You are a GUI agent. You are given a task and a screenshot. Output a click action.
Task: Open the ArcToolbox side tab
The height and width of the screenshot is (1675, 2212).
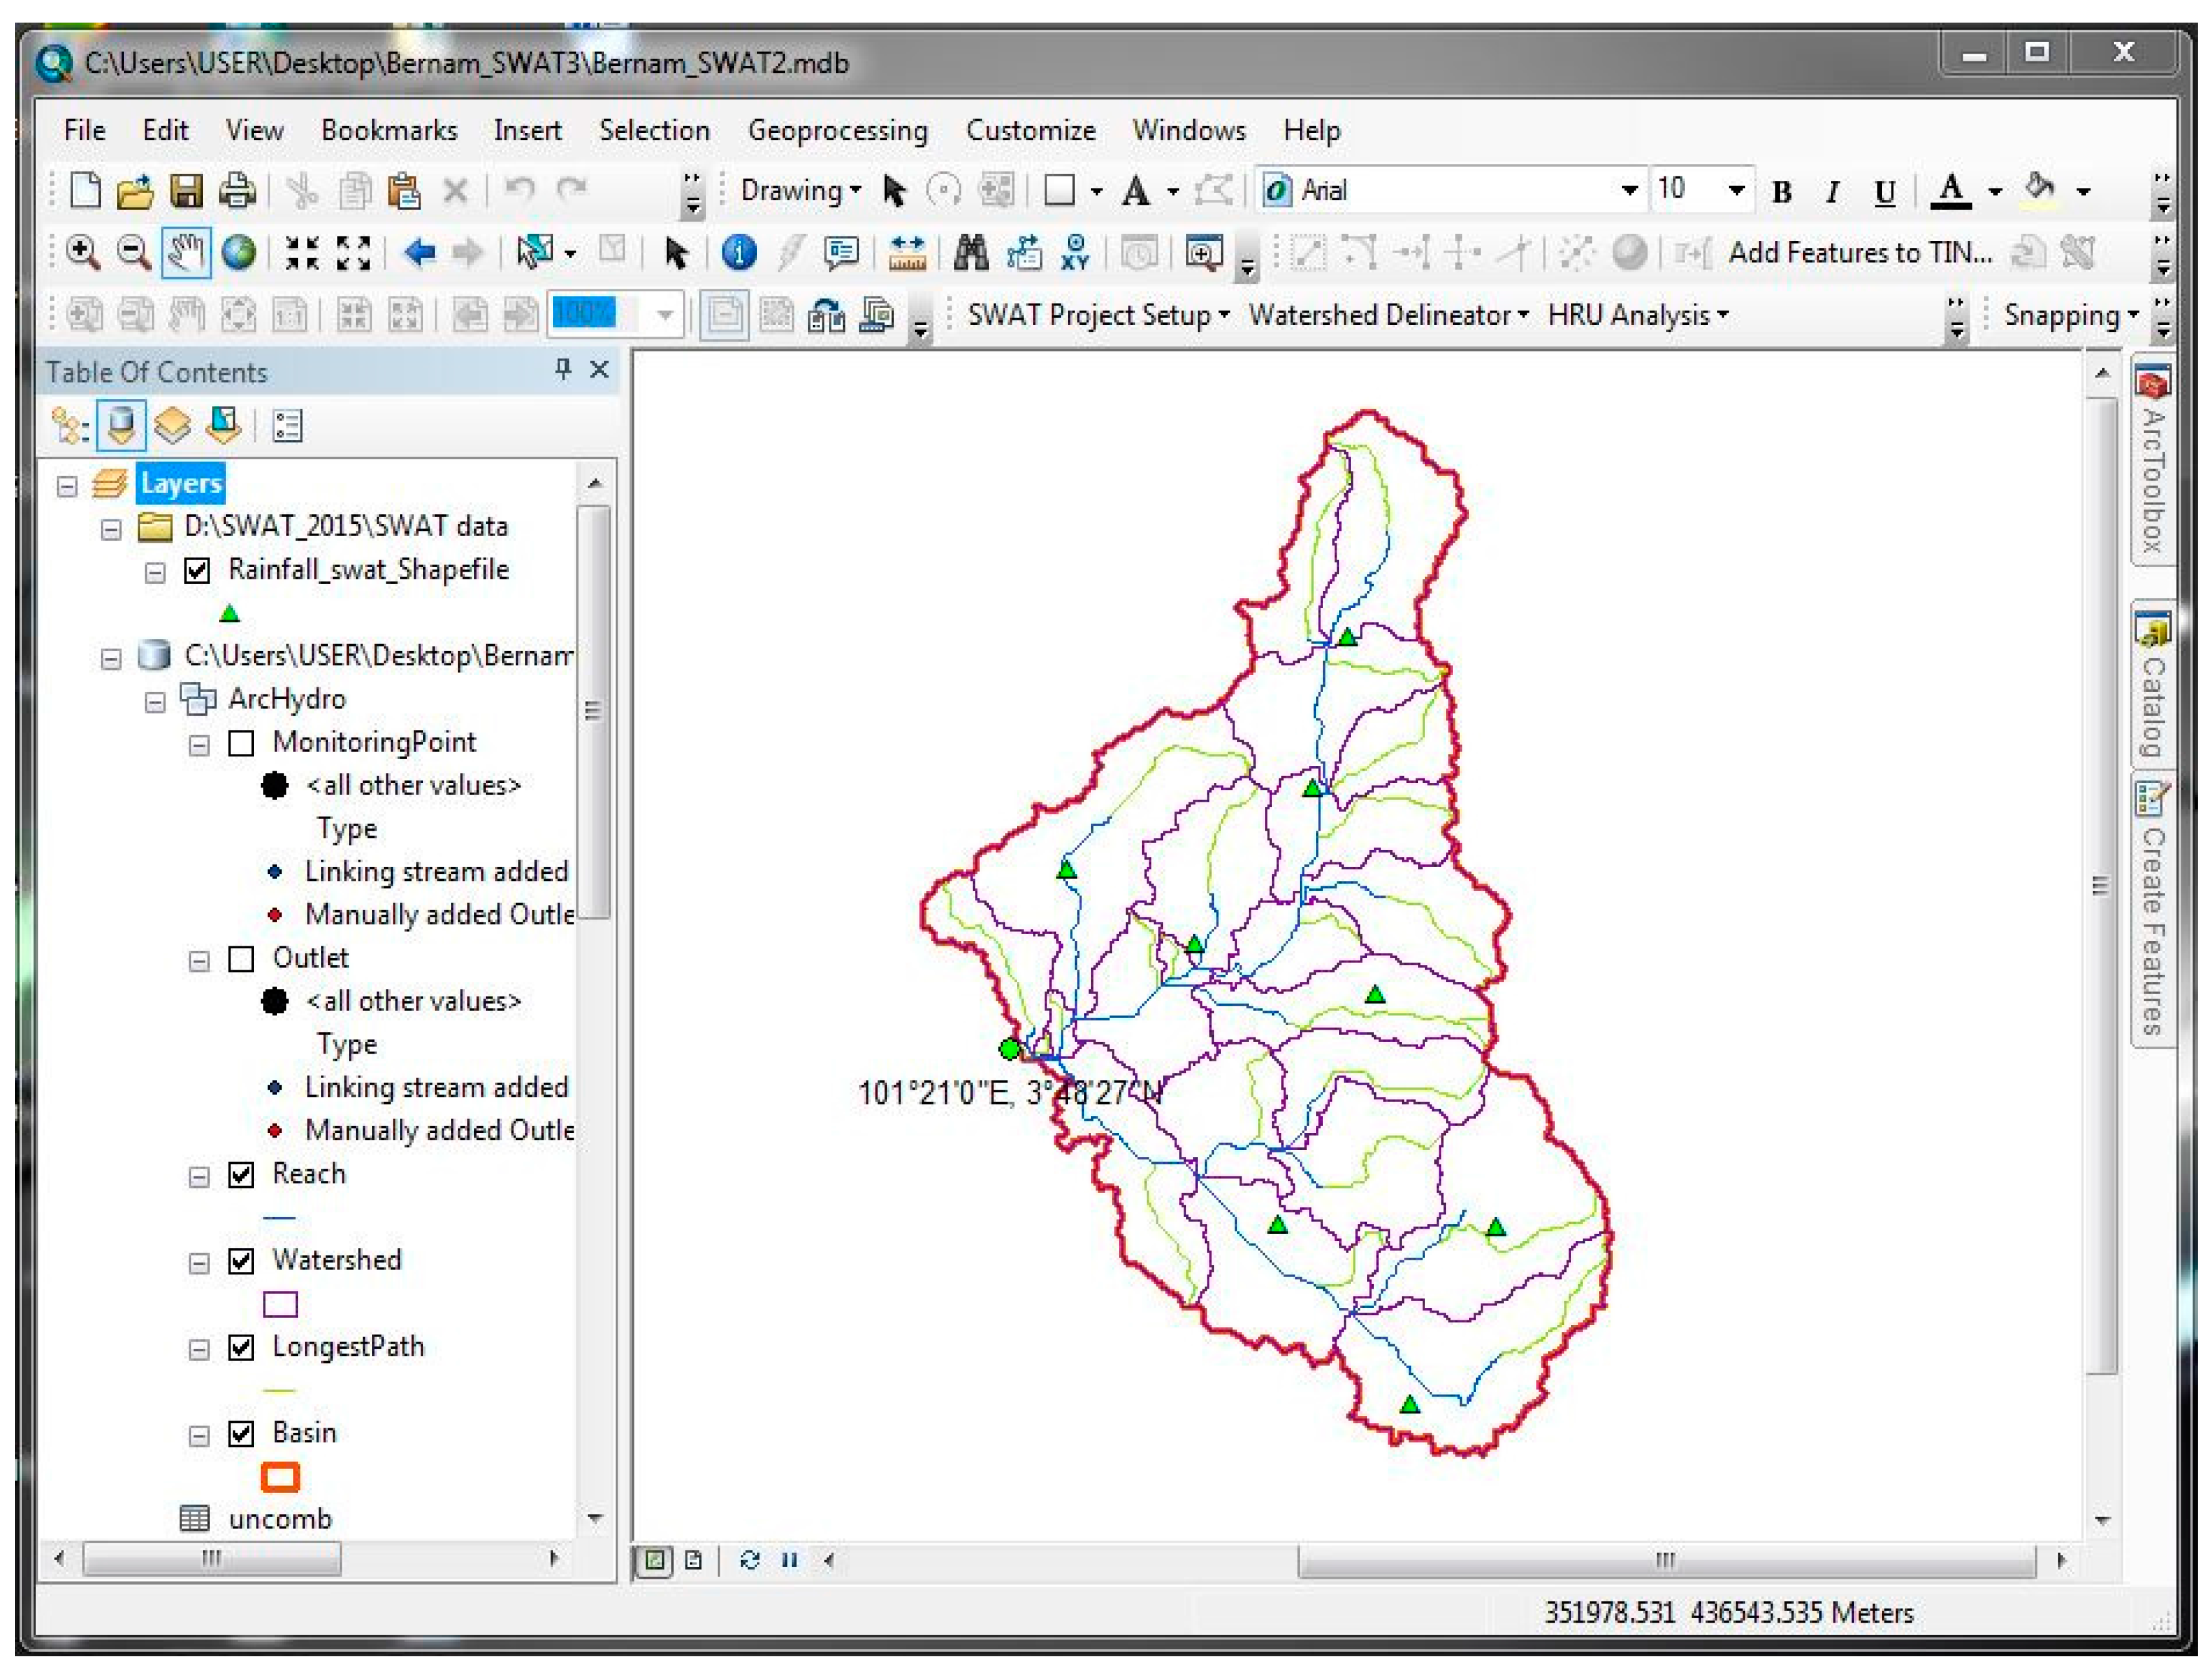[x=2153, y=459]
